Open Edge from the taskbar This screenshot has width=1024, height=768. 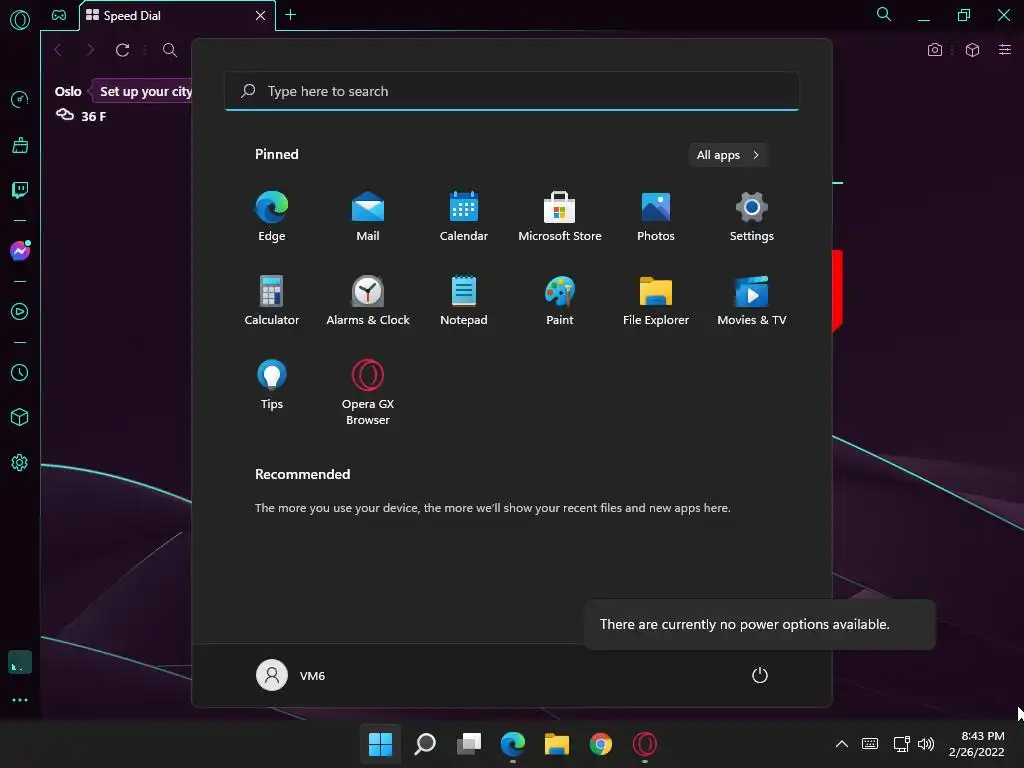pyautogui.click(x=513, y=744)
